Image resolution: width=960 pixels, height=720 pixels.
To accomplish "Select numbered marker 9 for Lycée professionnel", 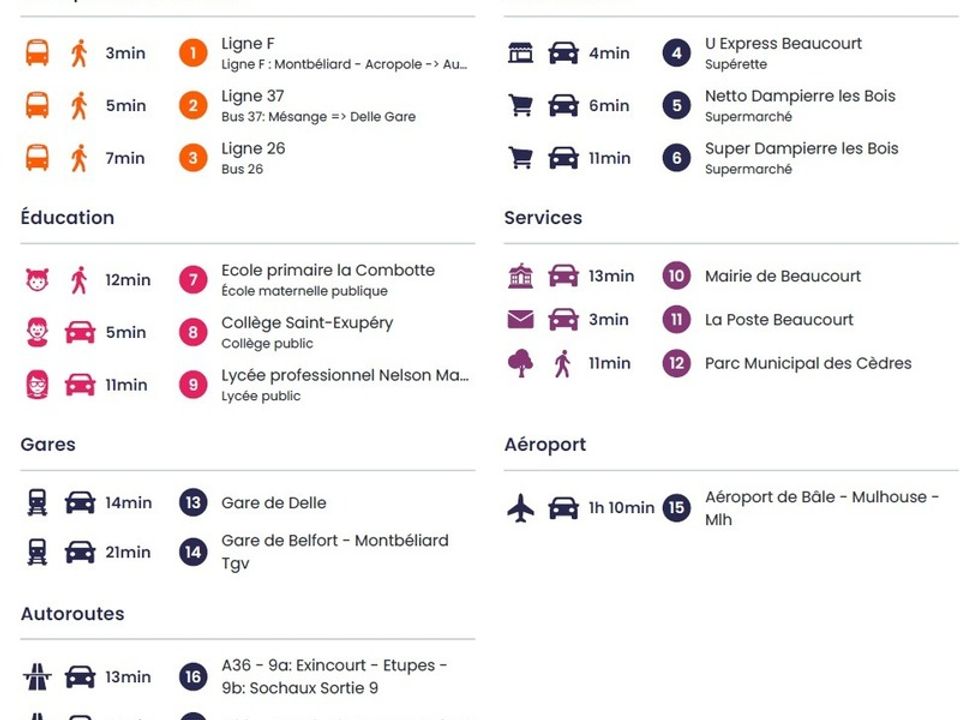I will tap(193, 384).
